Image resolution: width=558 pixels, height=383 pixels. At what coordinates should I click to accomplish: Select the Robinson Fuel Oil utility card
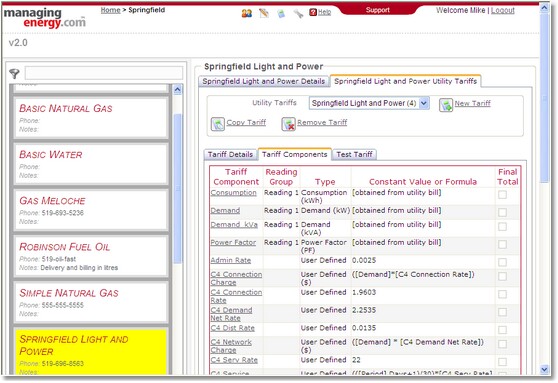coord(90,256)
